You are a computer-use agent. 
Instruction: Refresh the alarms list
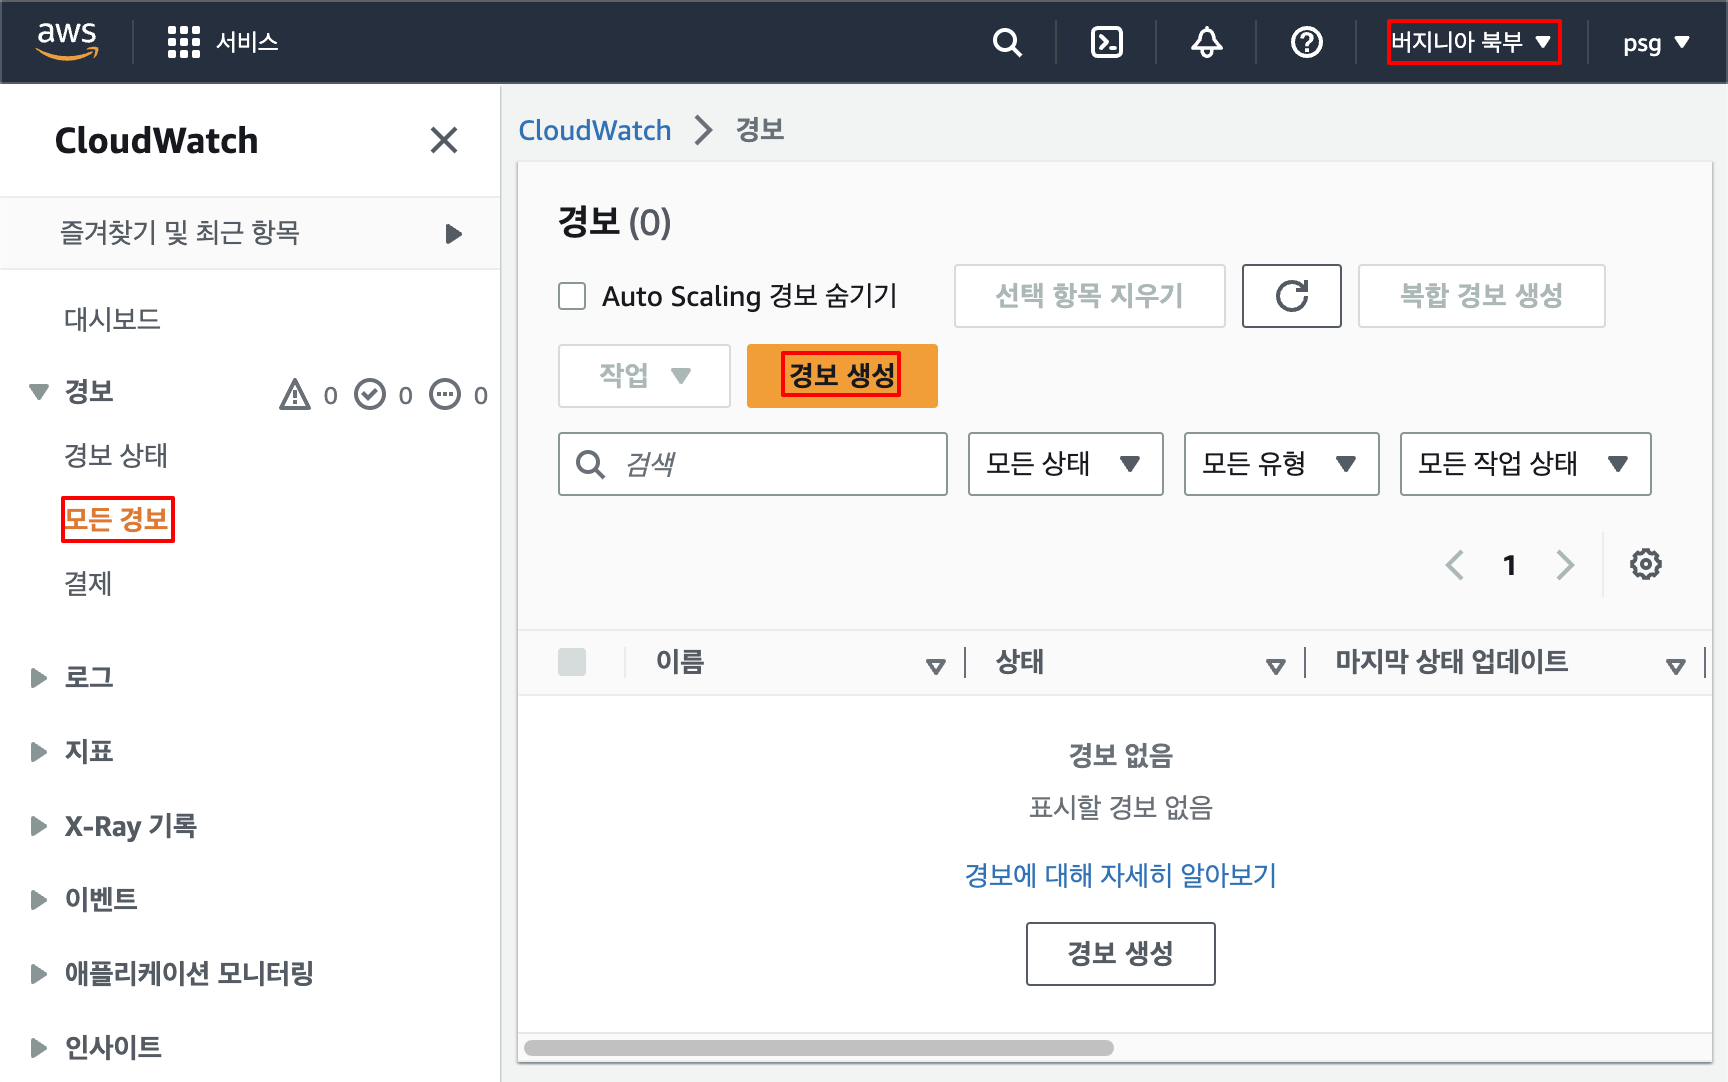[1292, 296]
